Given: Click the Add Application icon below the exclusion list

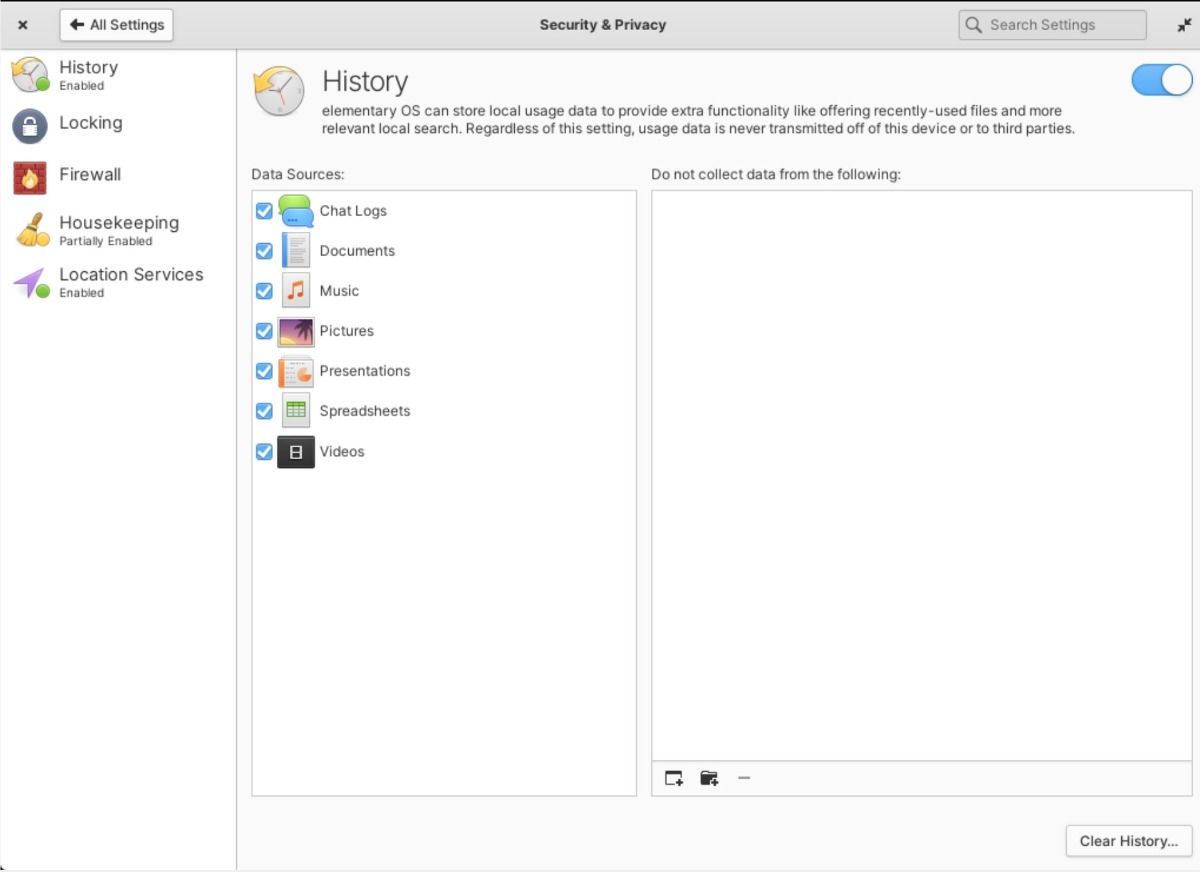Looking at the screenshot, I should pos(673,777).
